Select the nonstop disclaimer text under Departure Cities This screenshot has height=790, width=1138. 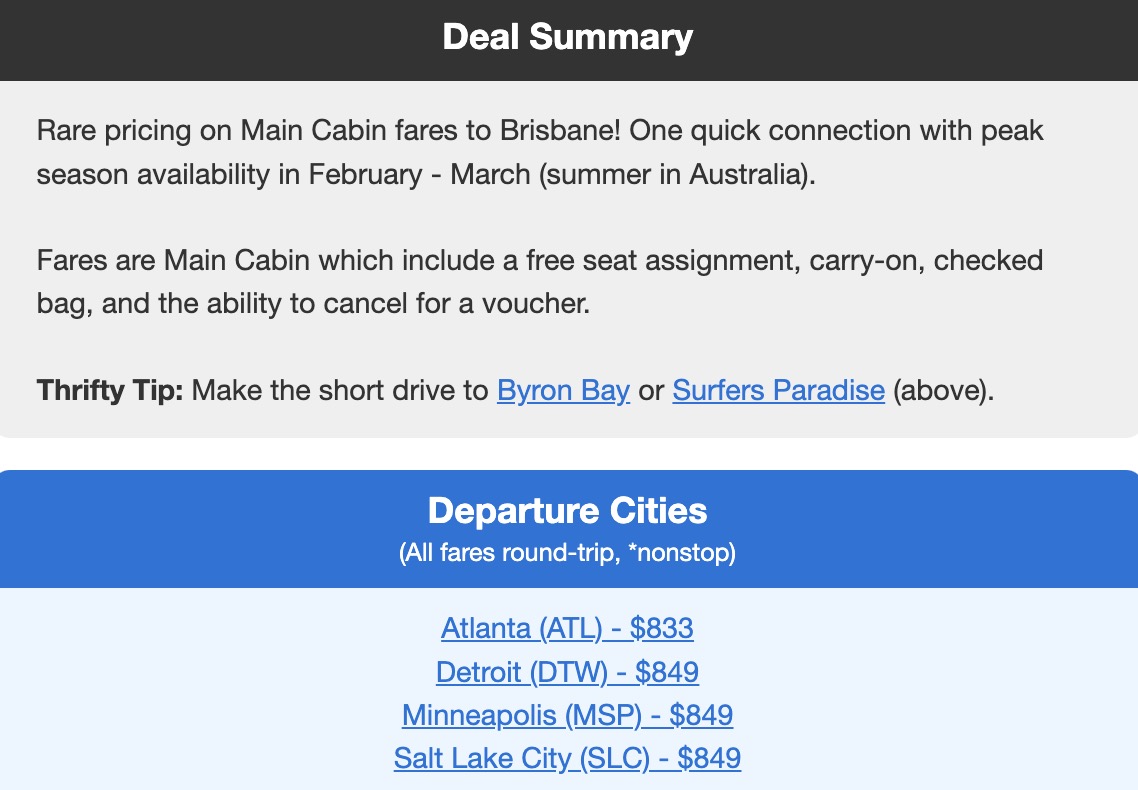(568, 551)
